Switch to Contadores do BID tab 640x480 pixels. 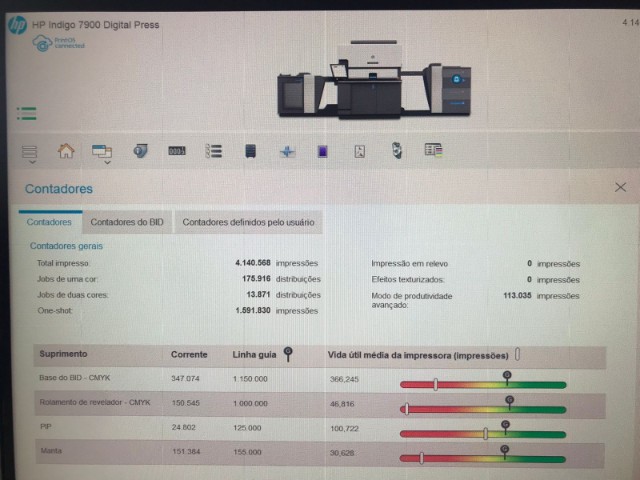[x=127, y=222]
